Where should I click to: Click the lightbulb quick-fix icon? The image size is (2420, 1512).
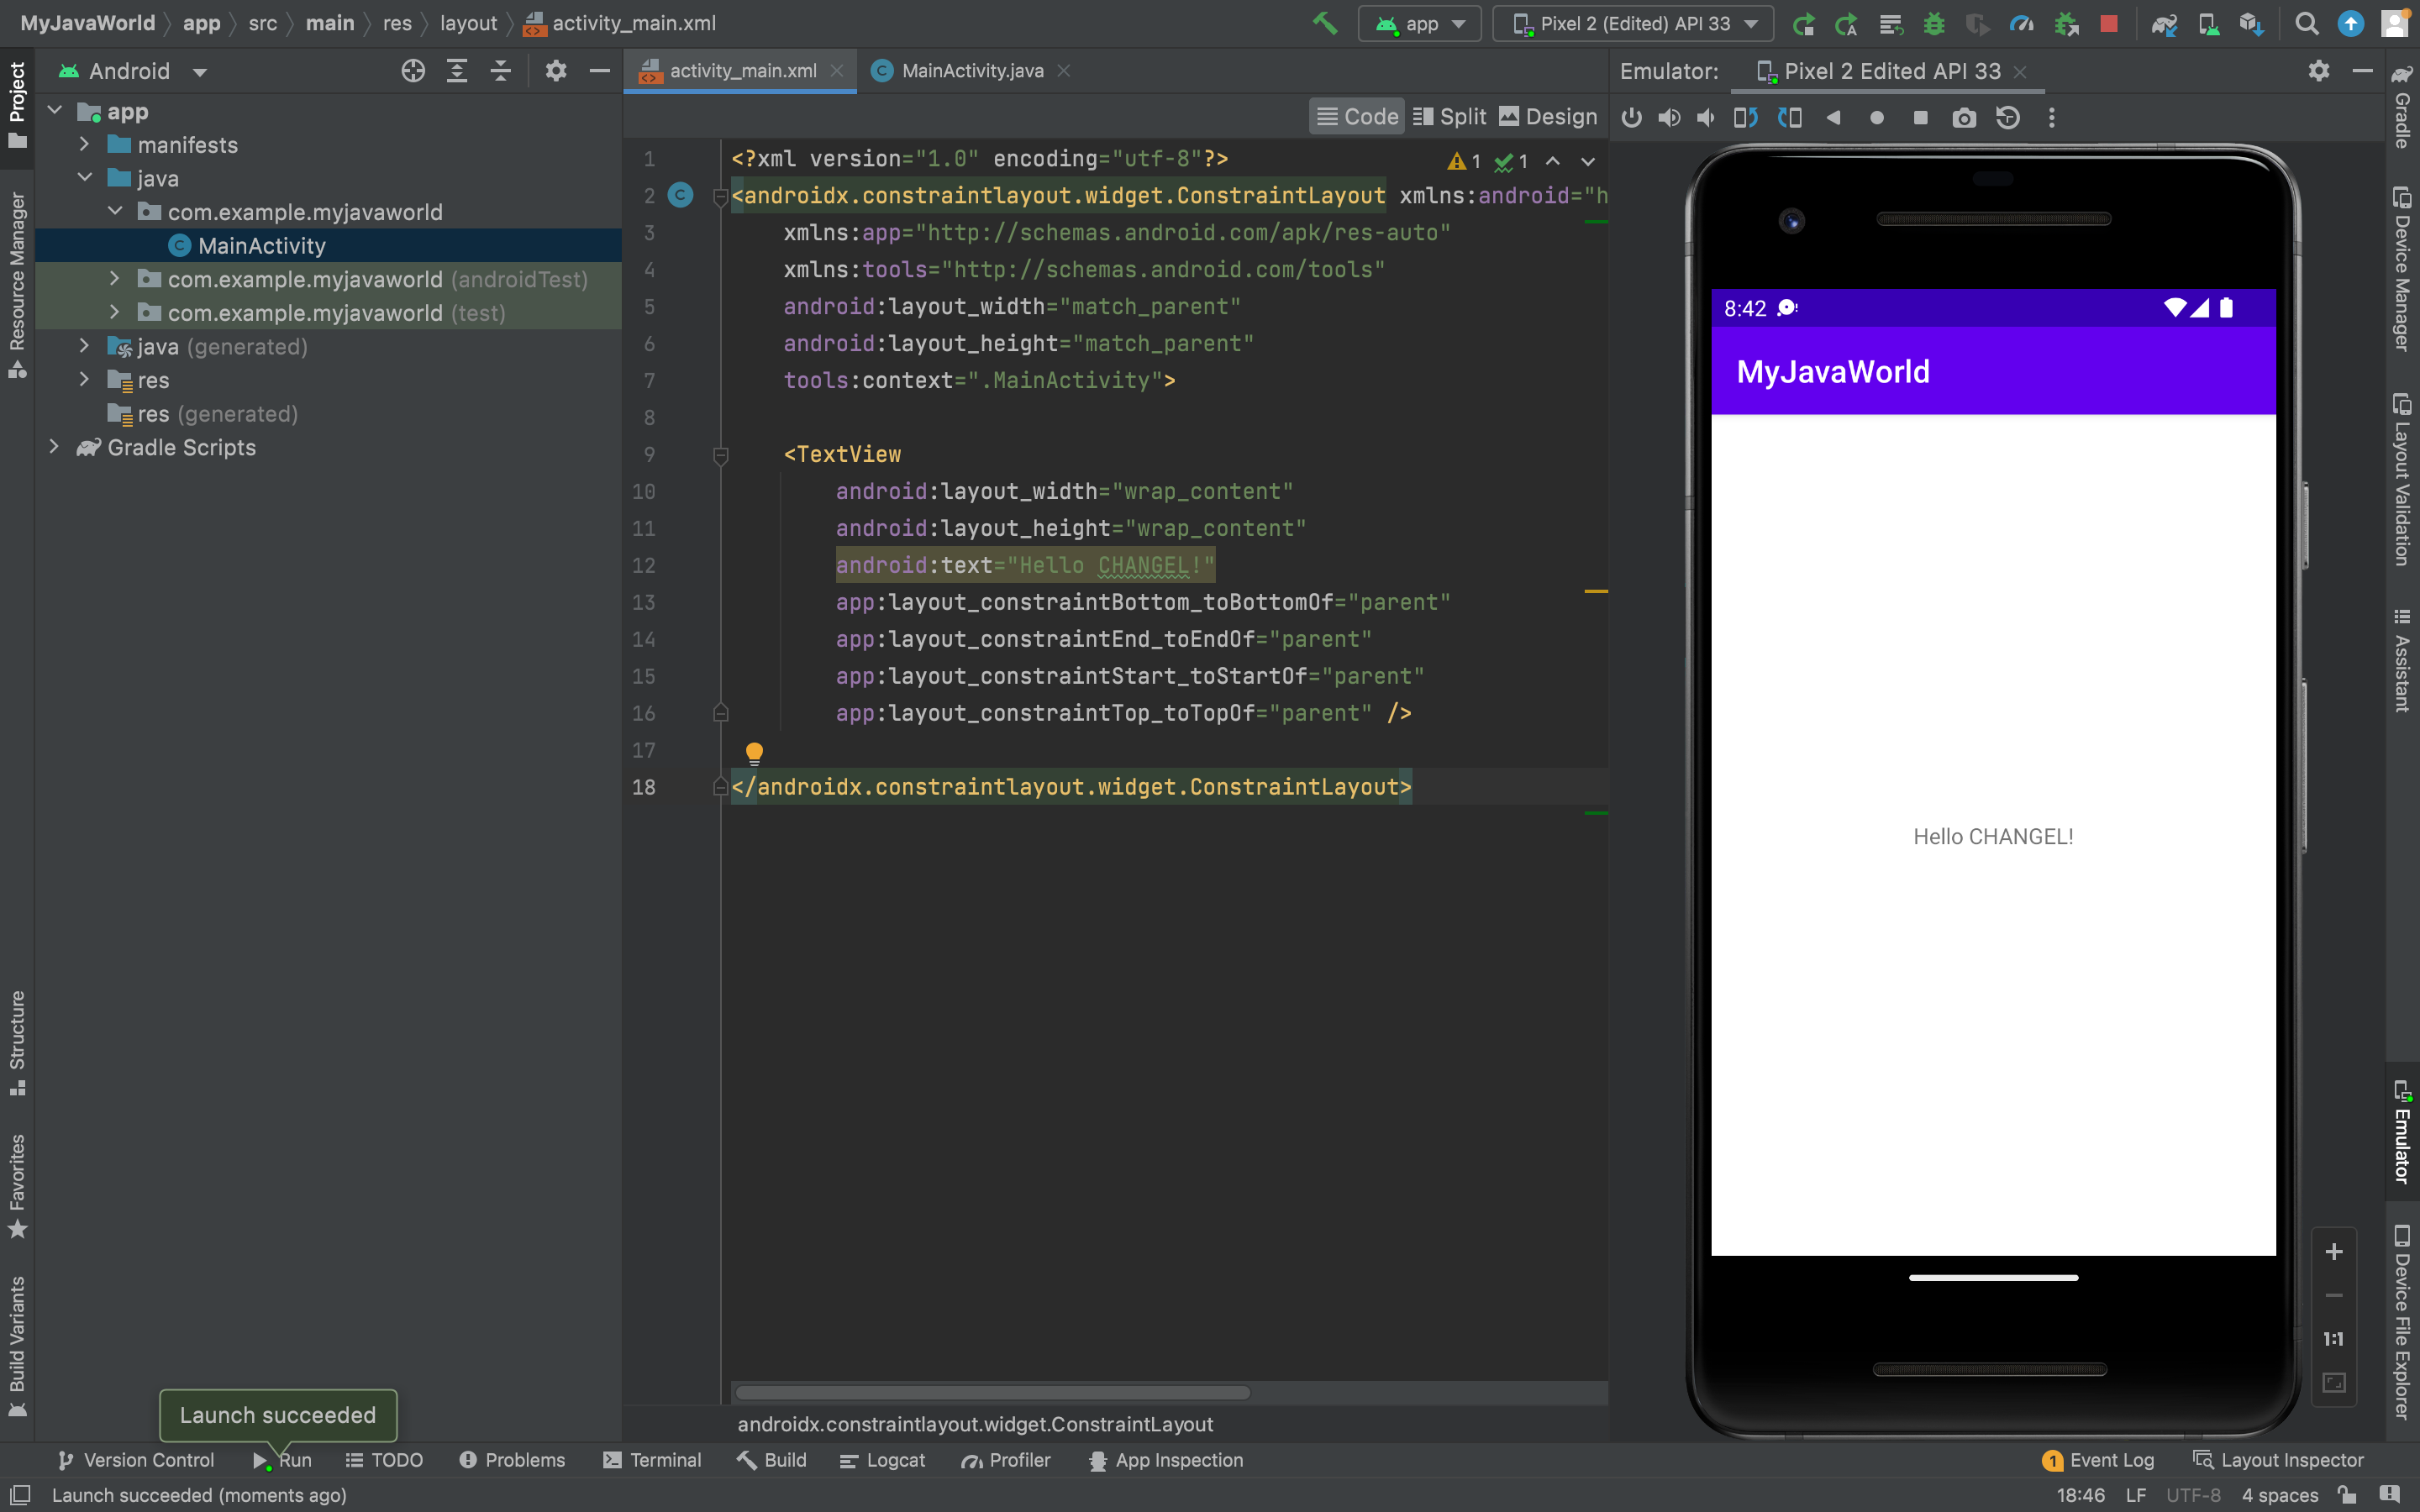(x=754, y=752)
